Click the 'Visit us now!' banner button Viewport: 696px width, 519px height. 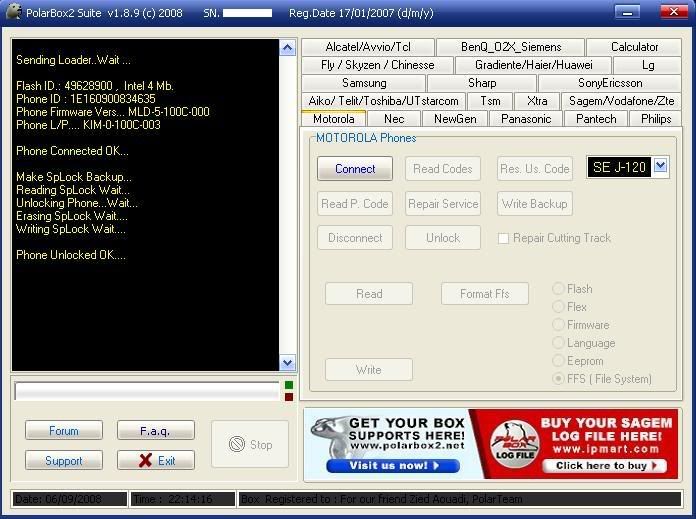point(393,465)
